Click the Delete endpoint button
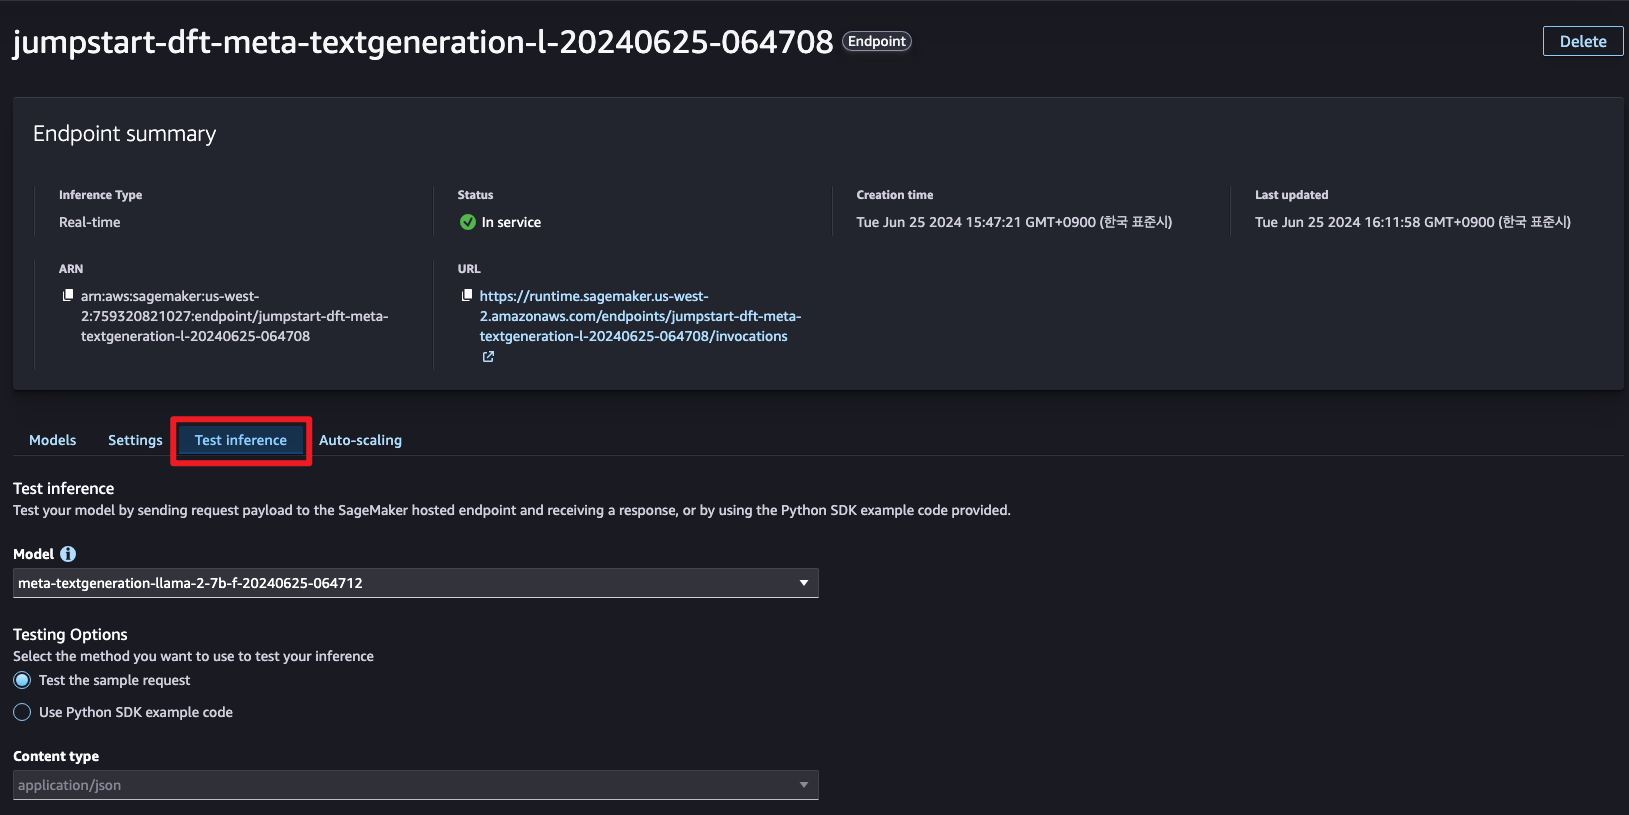Viewport: 1629px width, 815px height. pos(1583,41)
